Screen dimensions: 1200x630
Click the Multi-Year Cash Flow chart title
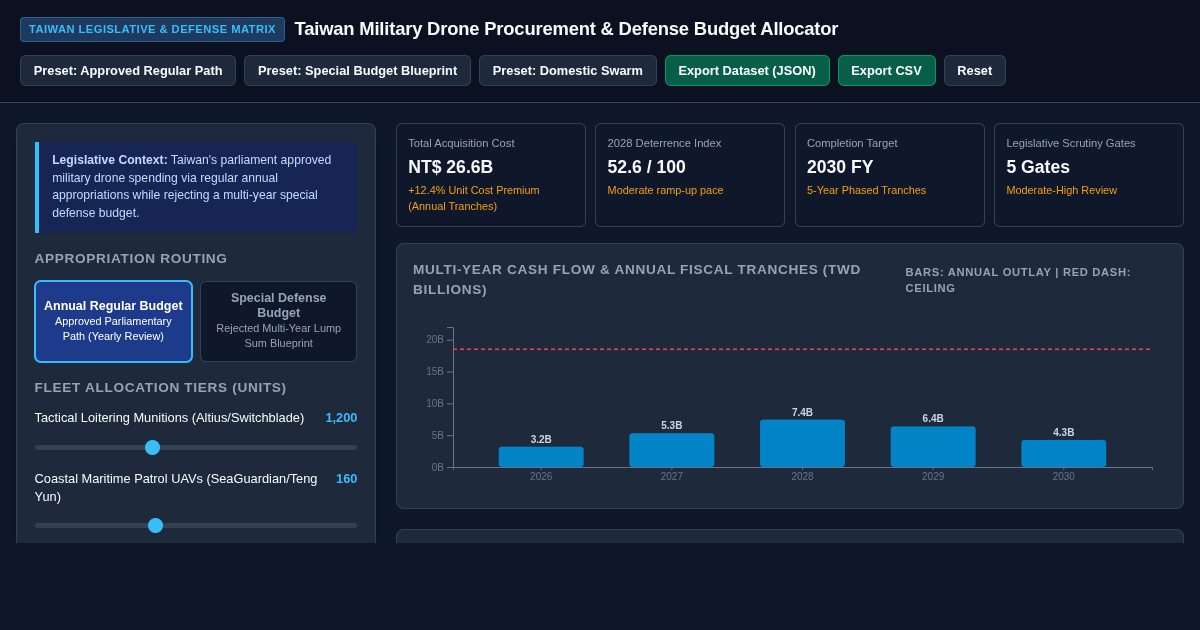637,279
